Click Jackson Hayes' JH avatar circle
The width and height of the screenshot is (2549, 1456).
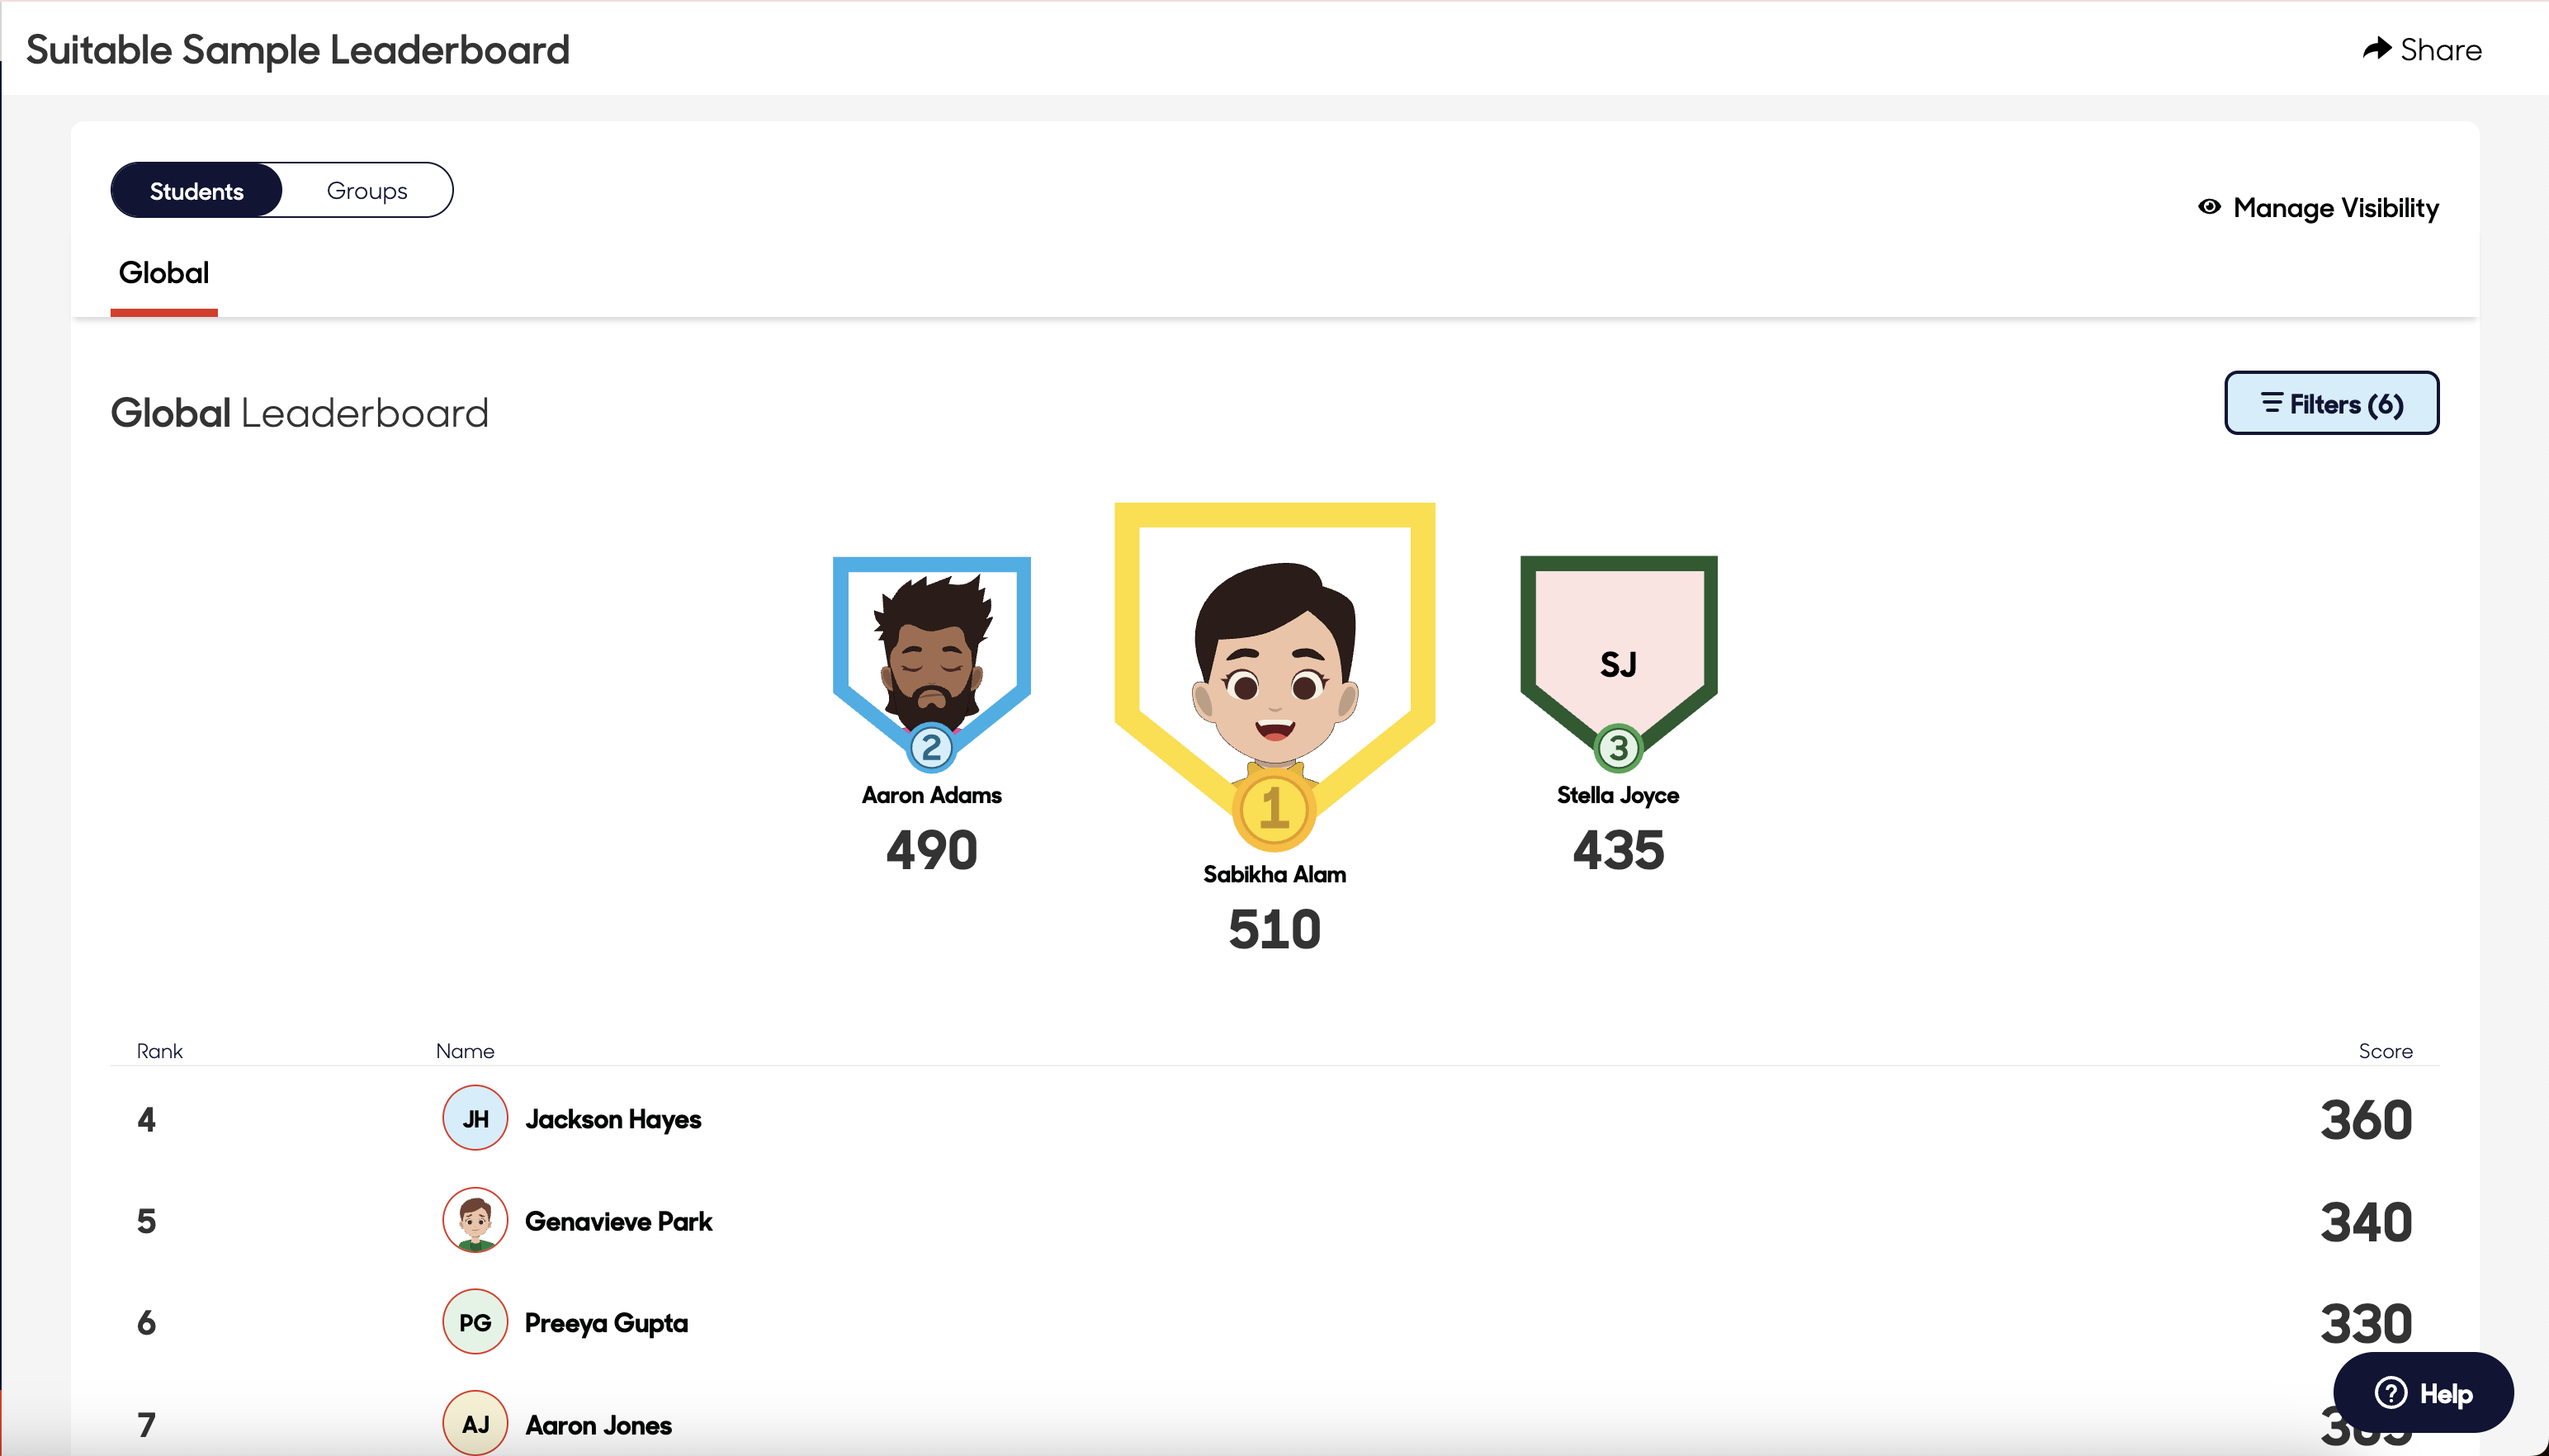click(x=474, y=1118)
